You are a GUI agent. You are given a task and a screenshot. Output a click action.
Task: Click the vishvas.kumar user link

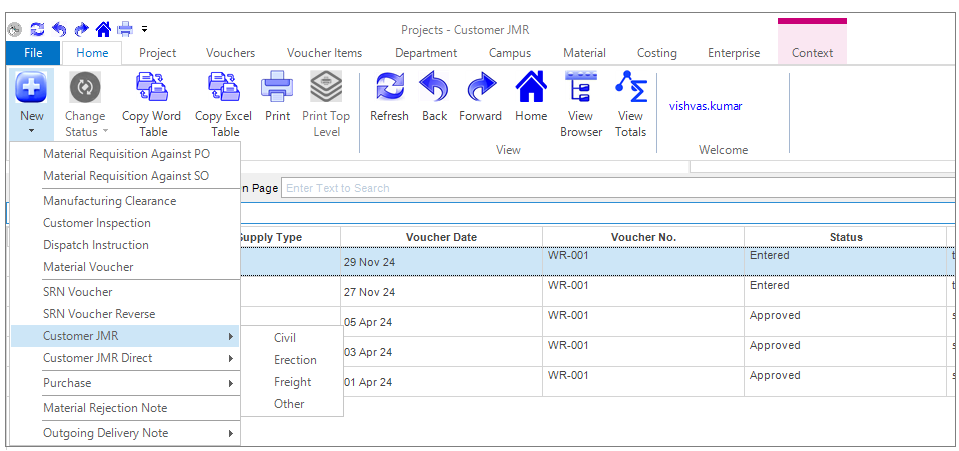(x=705, y=105)
